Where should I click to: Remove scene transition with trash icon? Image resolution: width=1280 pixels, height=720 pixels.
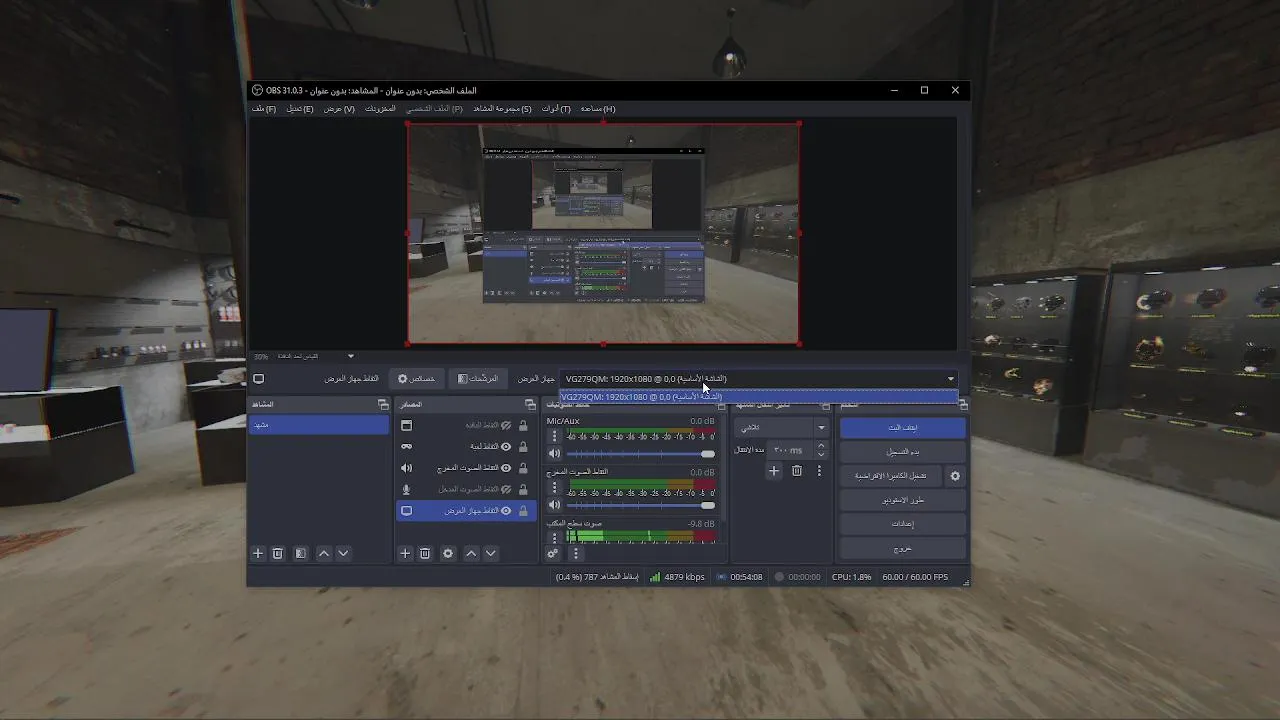pos(797,470)
